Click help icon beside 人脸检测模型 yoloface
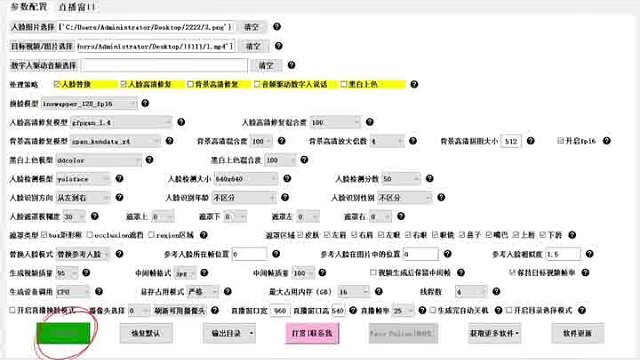This screenshot has width=640, height=360. [x=119, y=178]
